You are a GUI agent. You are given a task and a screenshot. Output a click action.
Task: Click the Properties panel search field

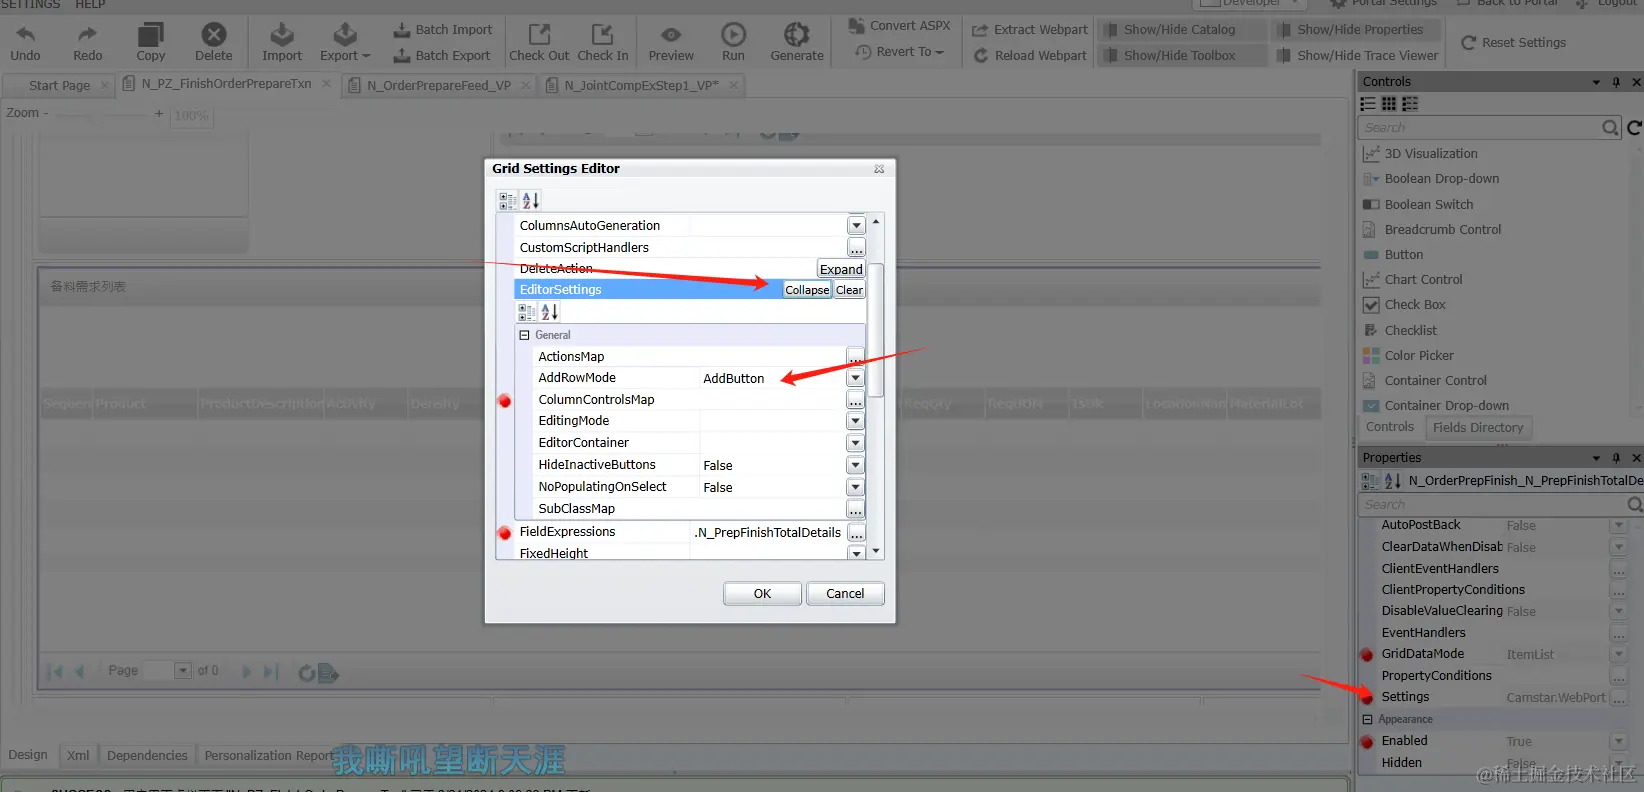(x=1492, y=505)
